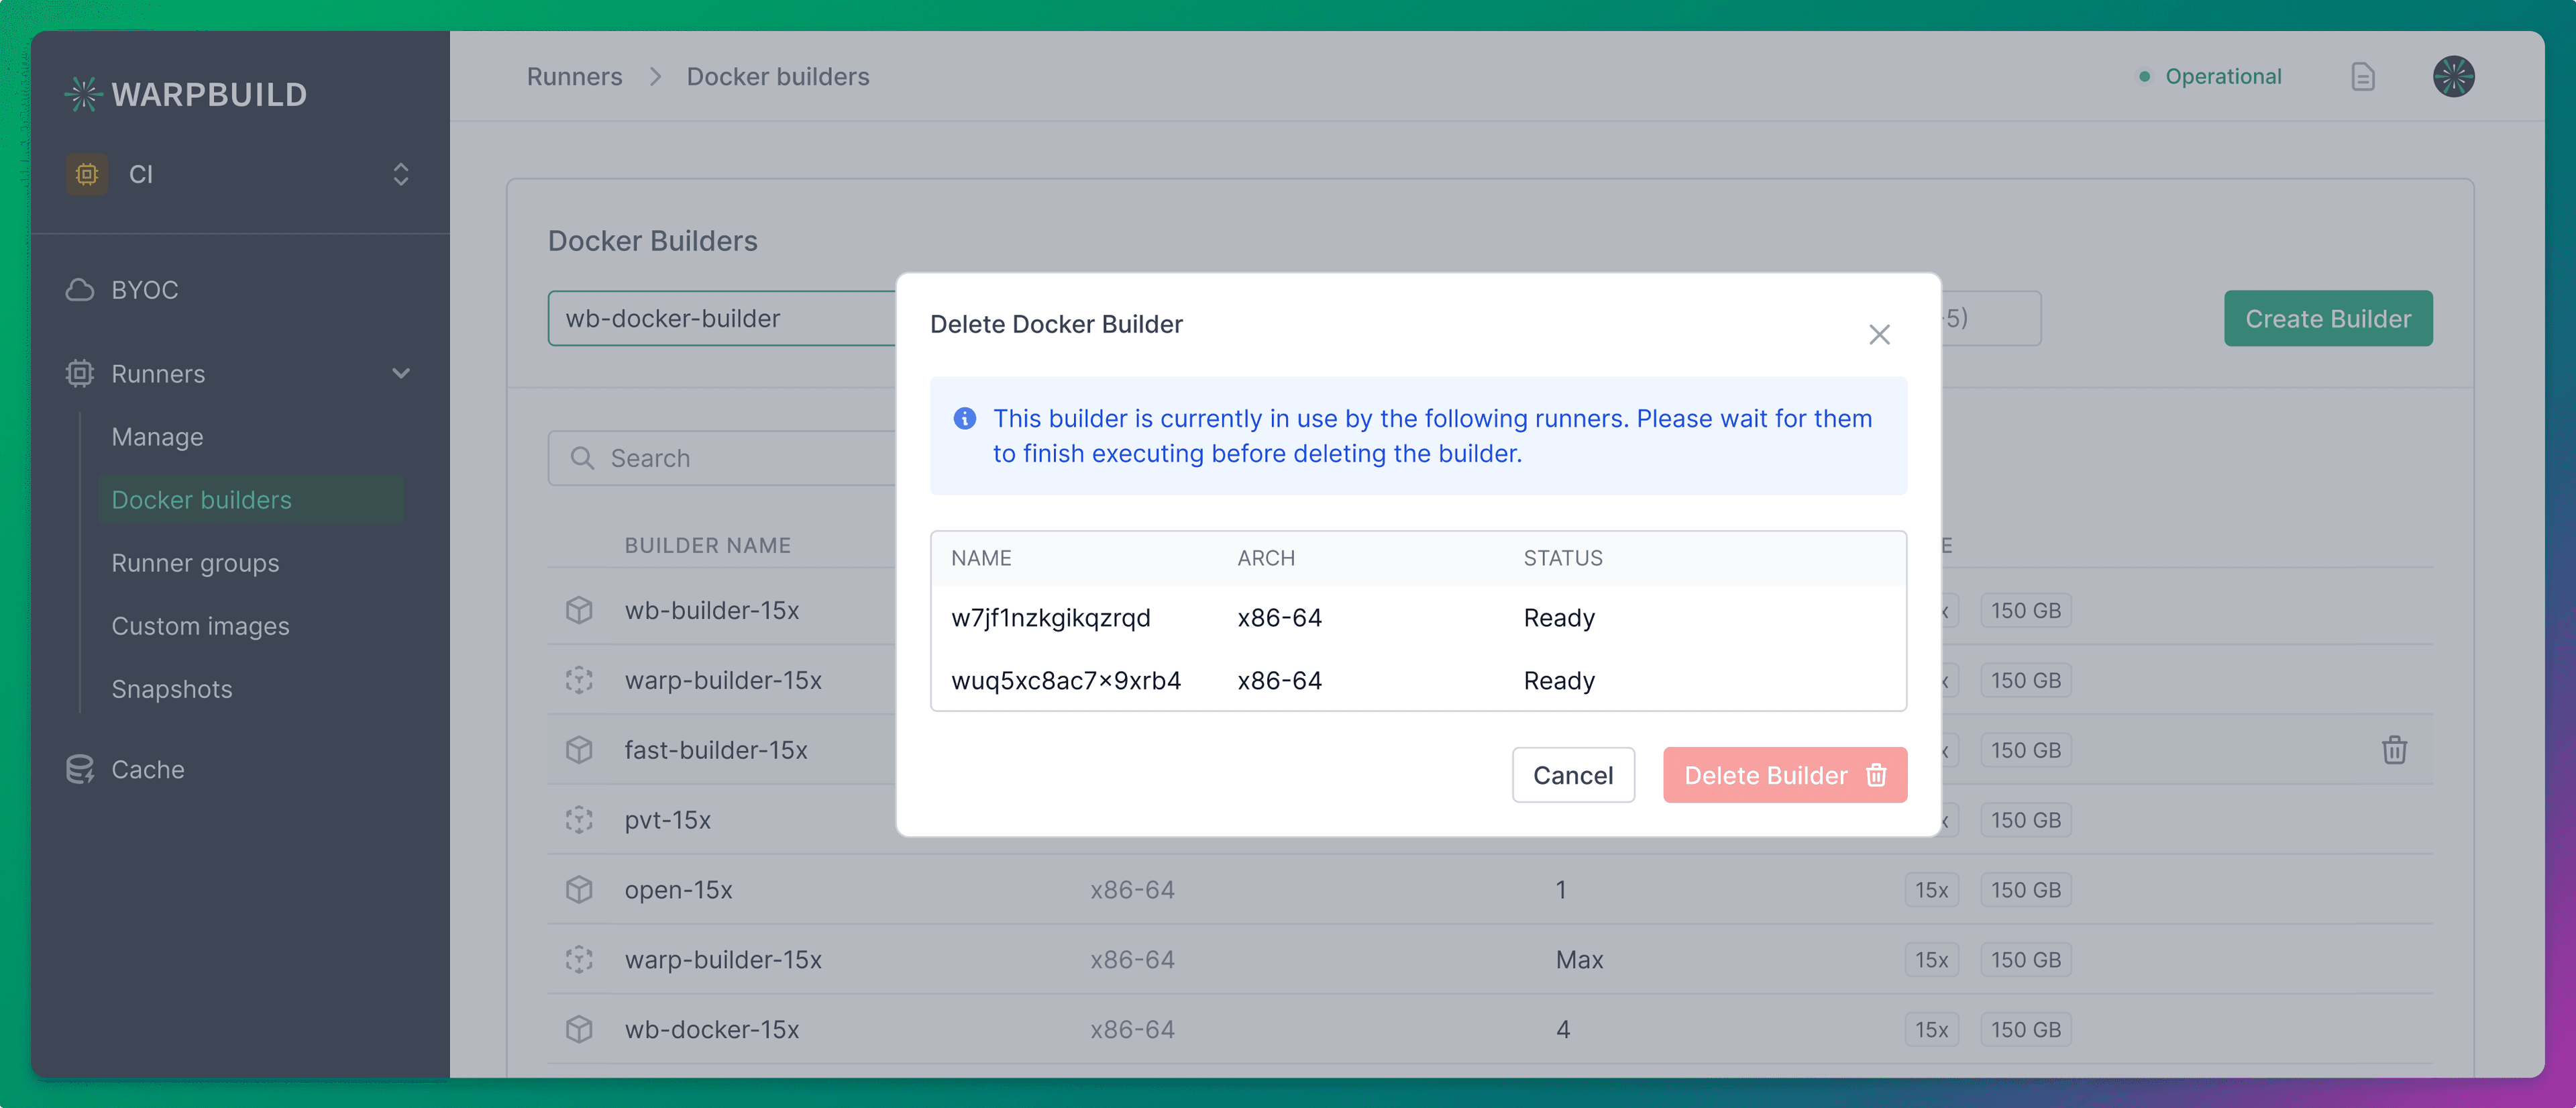This screenshot has width=2576, height=1108.
Task: Open the Manage runners page
Action: click(x=157, y=437)
